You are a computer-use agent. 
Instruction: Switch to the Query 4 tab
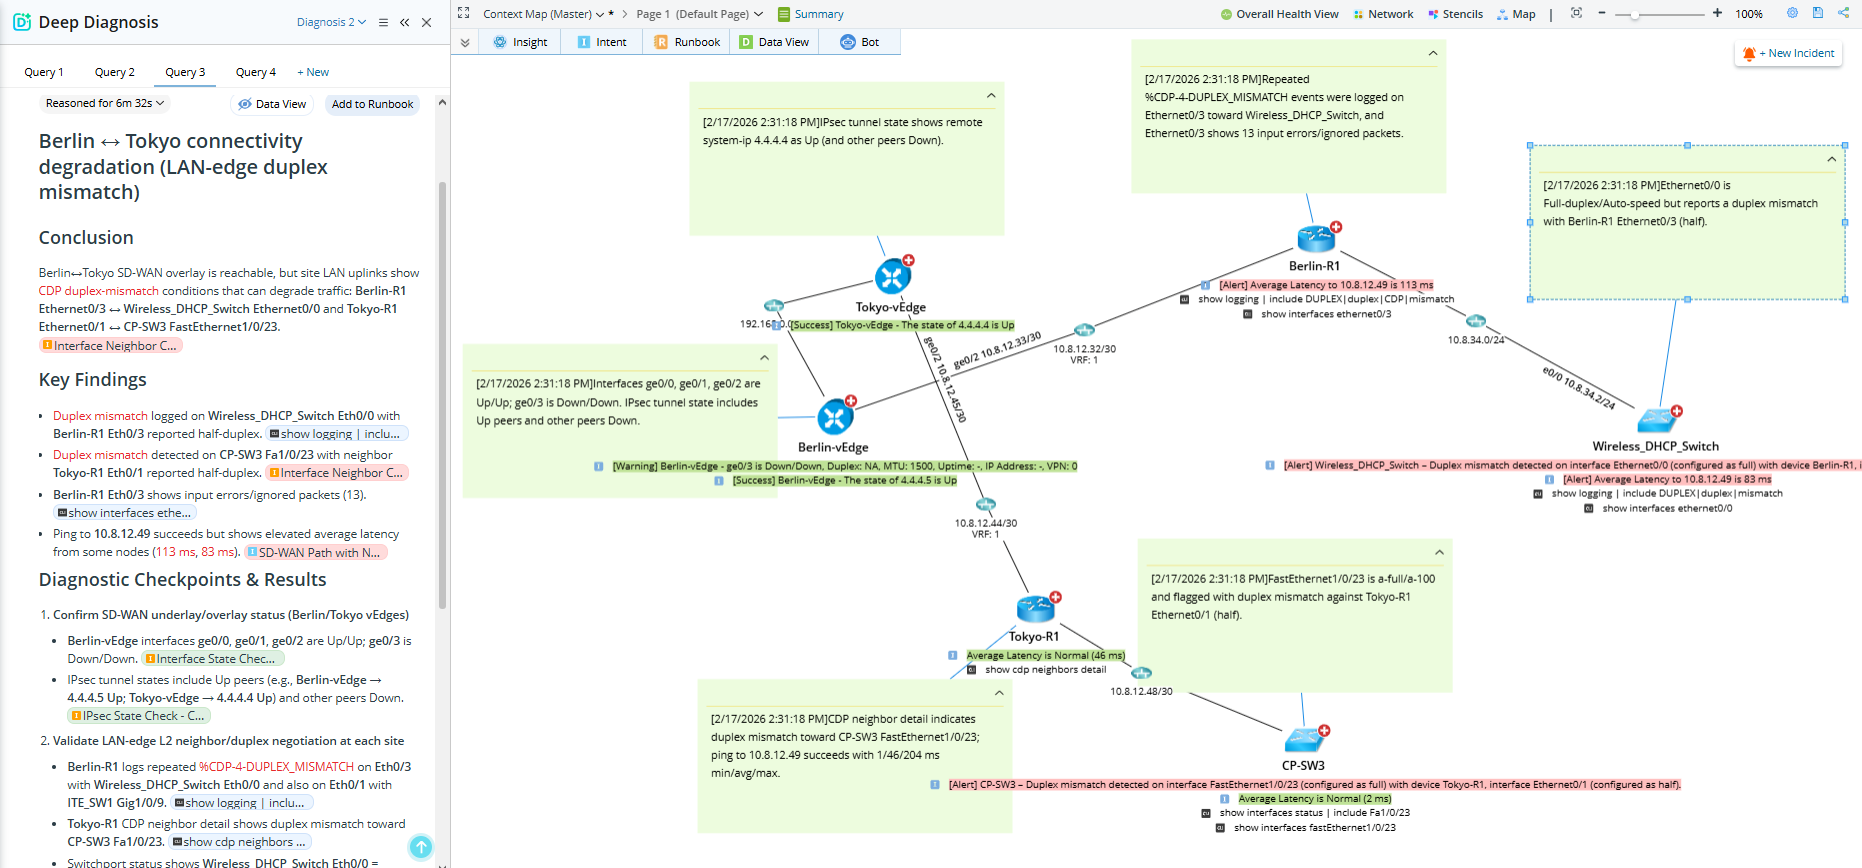pos(256,72)
